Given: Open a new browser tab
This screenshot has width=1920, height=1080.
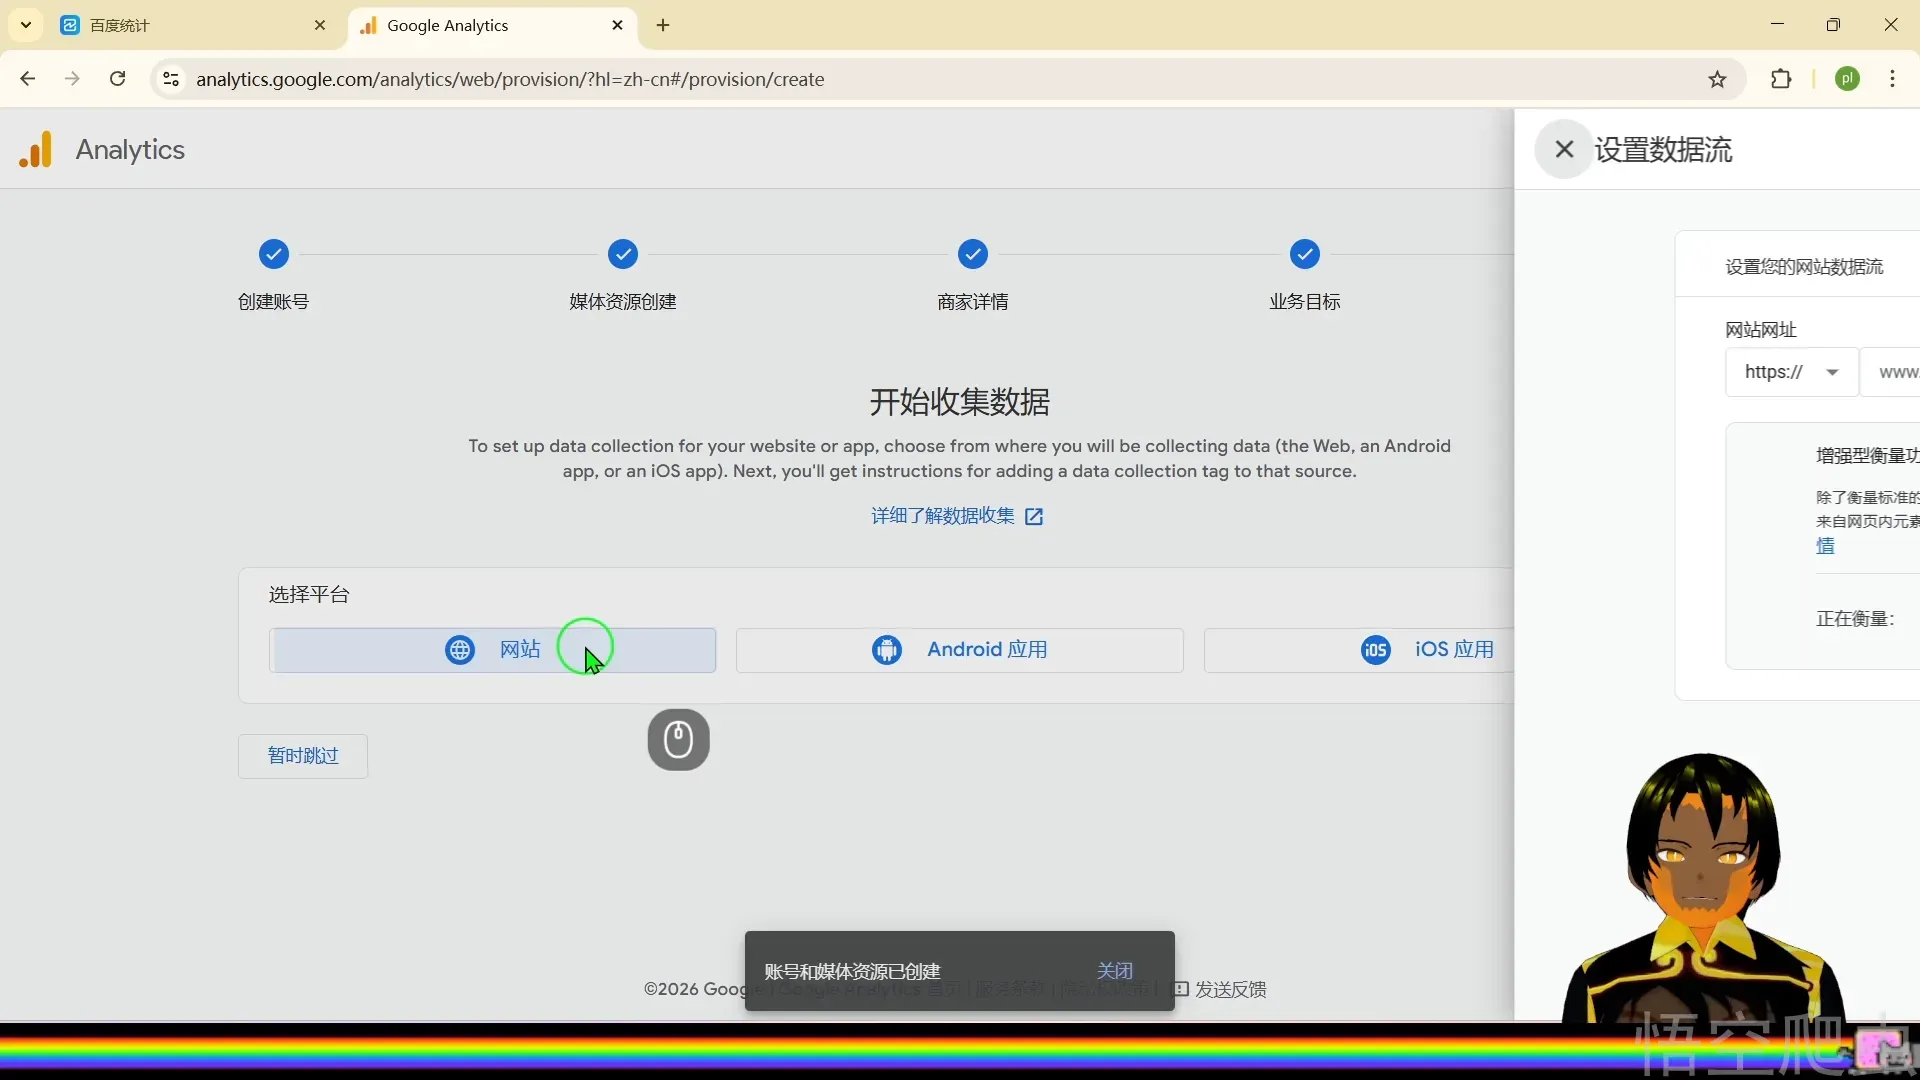Looking at the screenshot, I should click(x=663, y=26).
